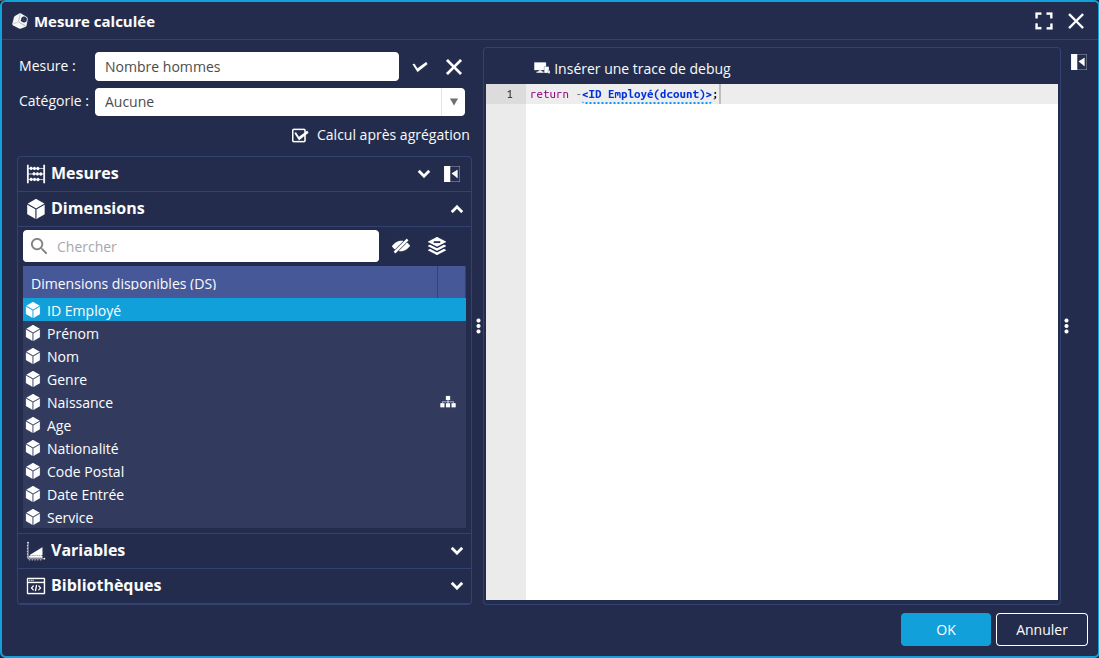1099x658 pixels.
Task: Open the Catégorie dropdown
Action: click(x=453, y=102)
